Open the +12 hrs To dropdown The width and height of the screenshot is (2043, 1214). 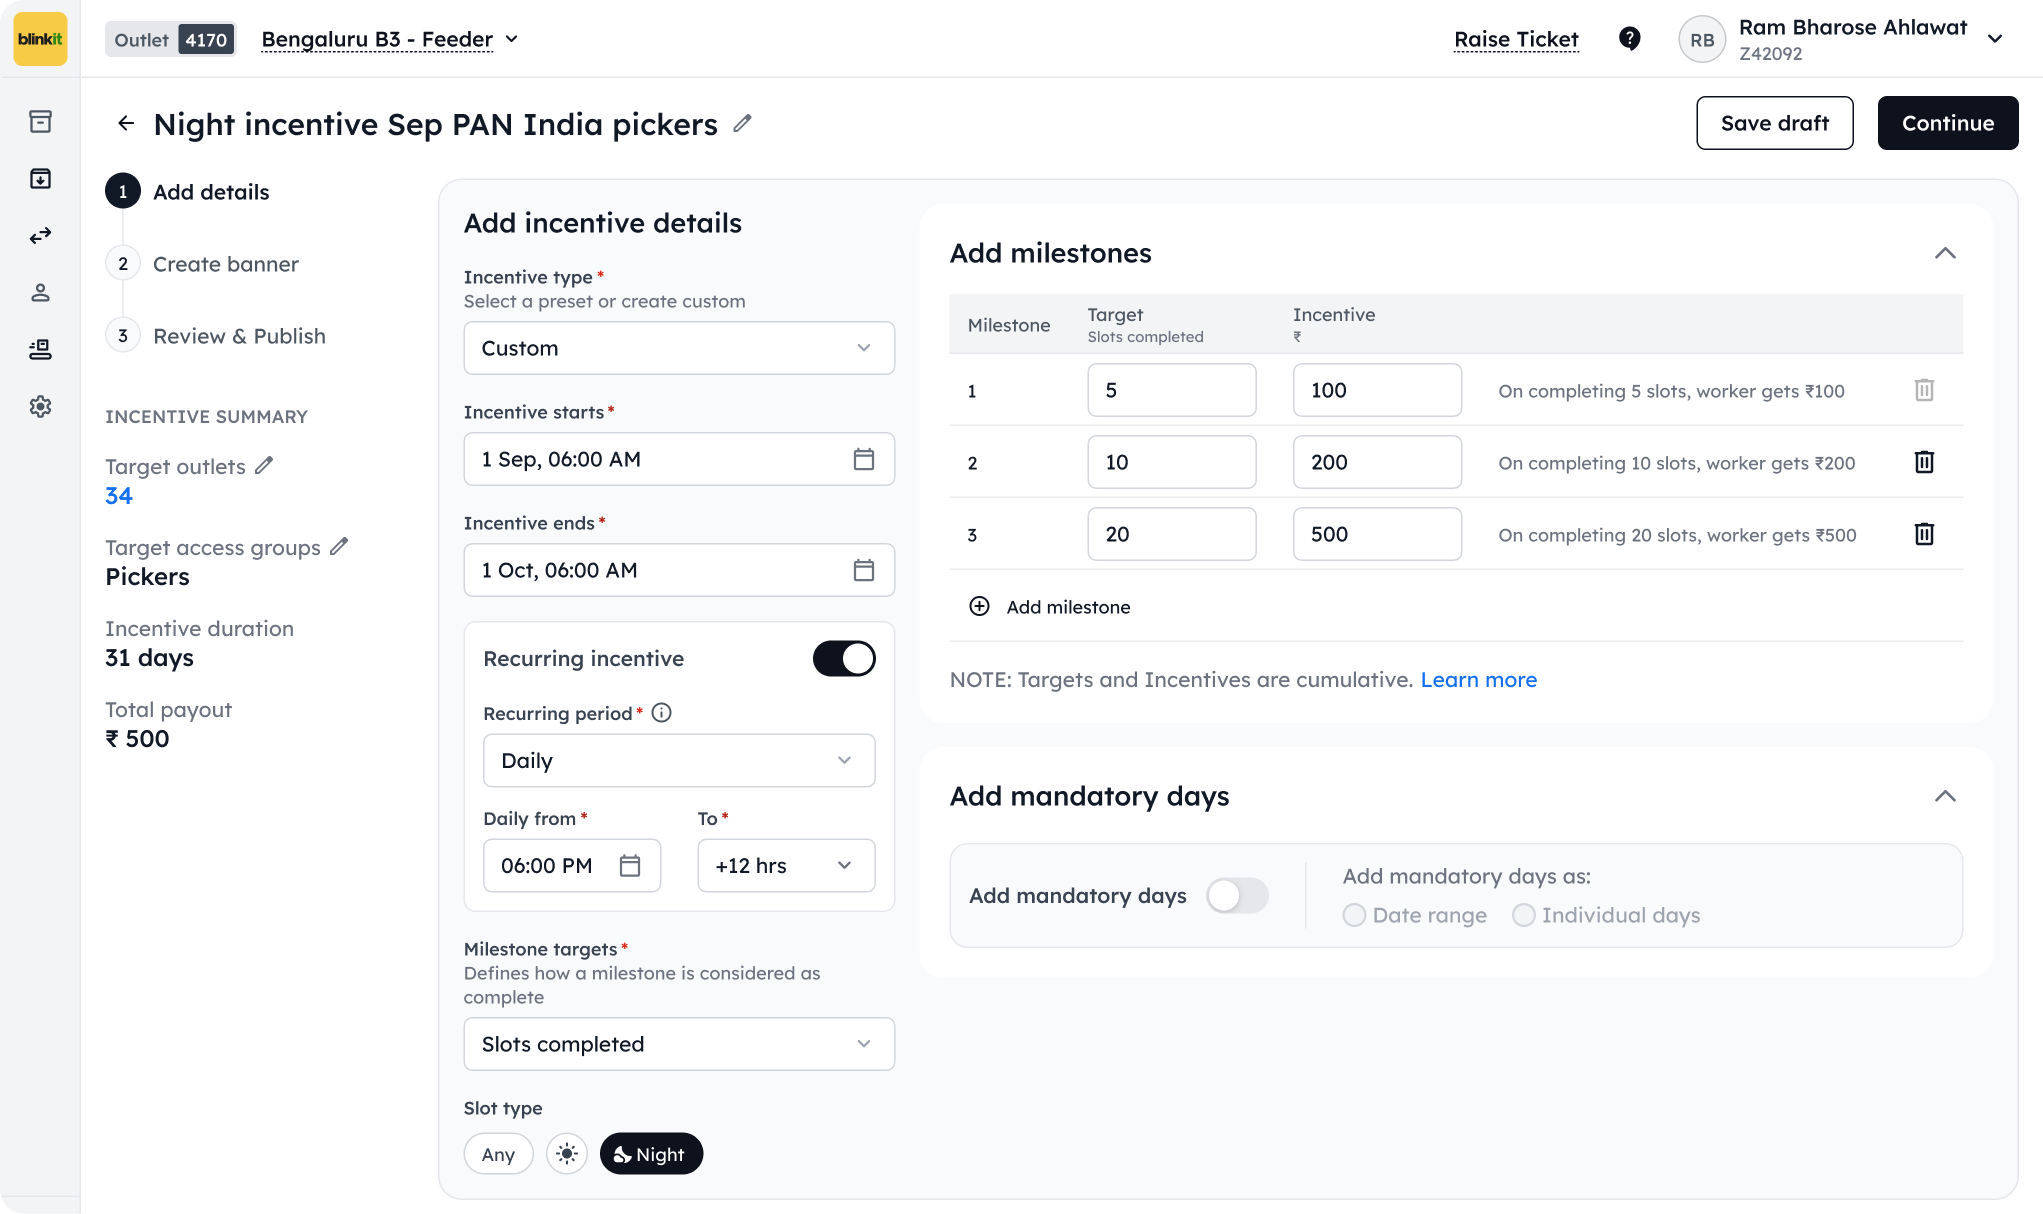pos(786,865)
